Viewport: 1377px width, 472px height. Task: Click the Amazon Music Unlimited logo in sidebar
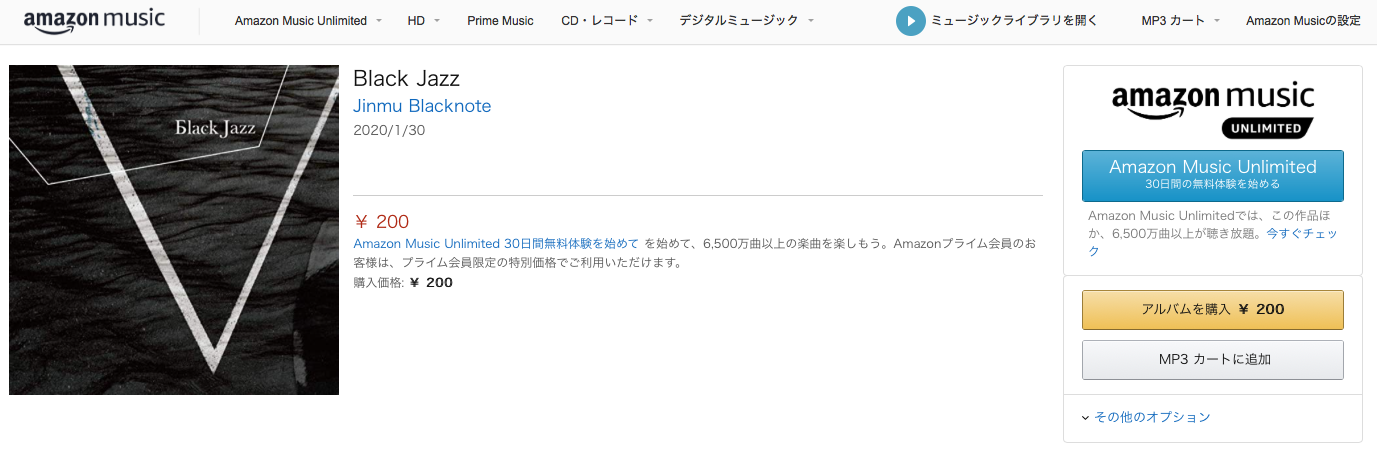pos(1213,110)
